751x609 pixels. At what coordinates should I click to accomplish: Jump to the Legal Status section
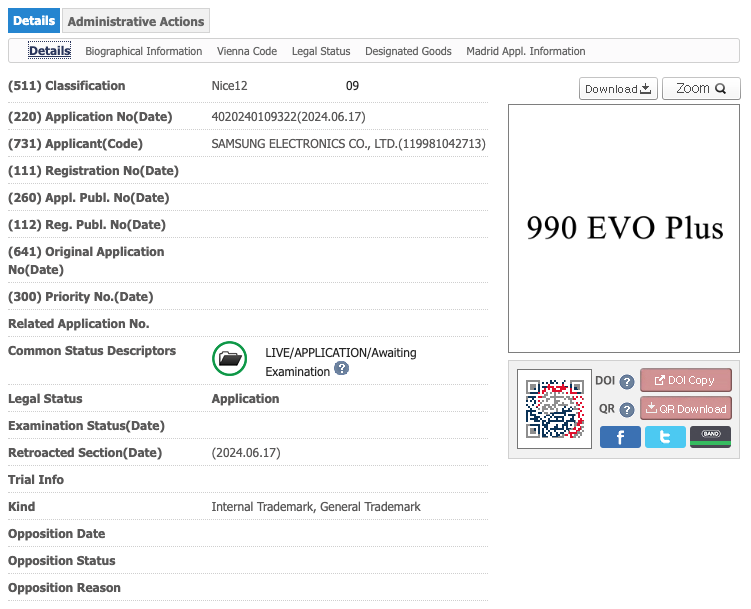tap(321, 51)
